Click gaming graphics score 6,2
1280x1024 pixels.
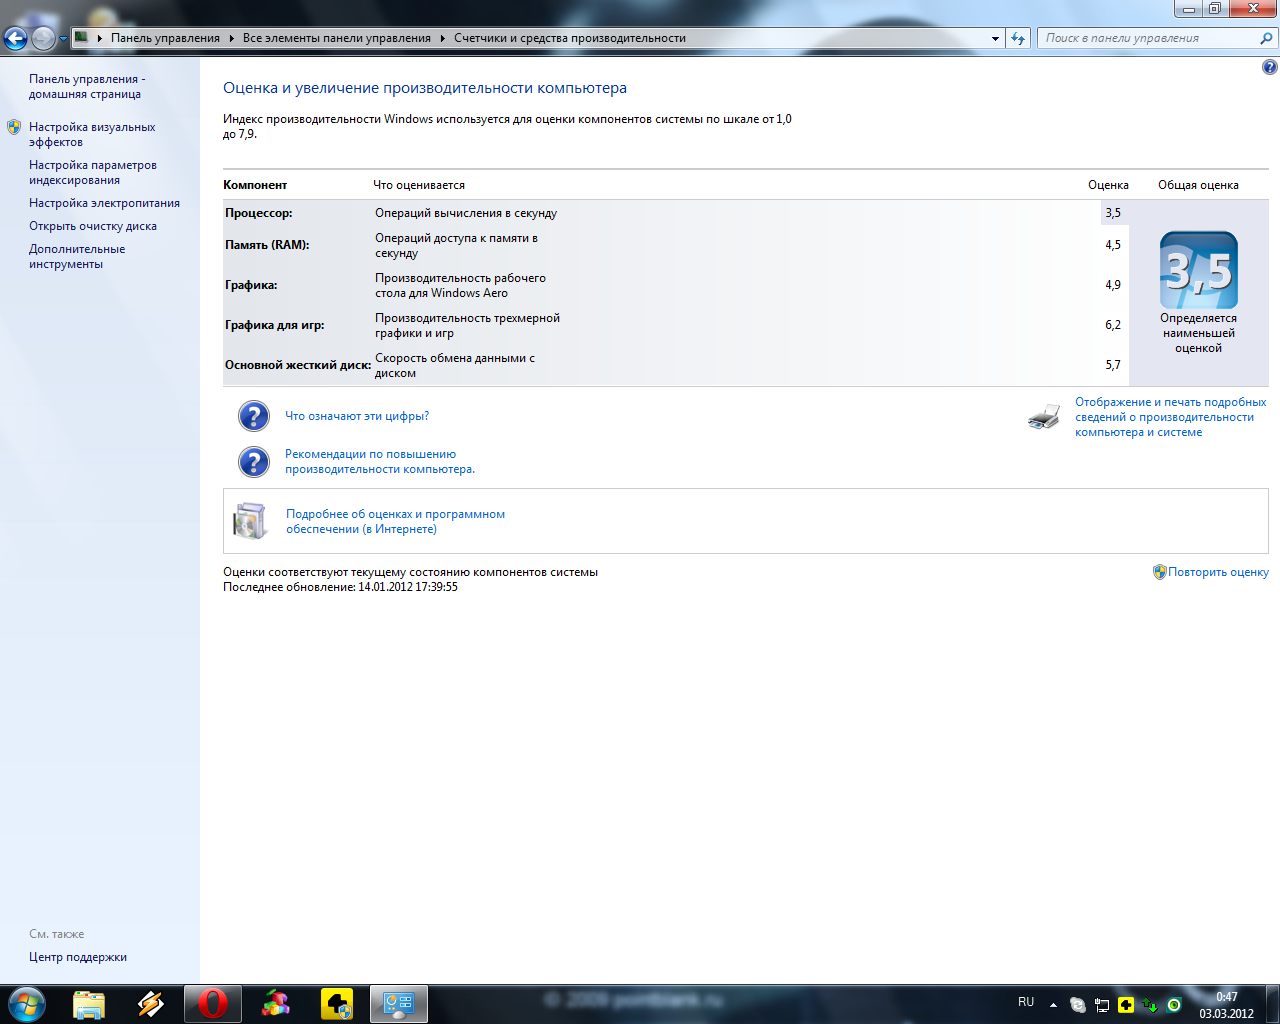(x=1113, y=325)
